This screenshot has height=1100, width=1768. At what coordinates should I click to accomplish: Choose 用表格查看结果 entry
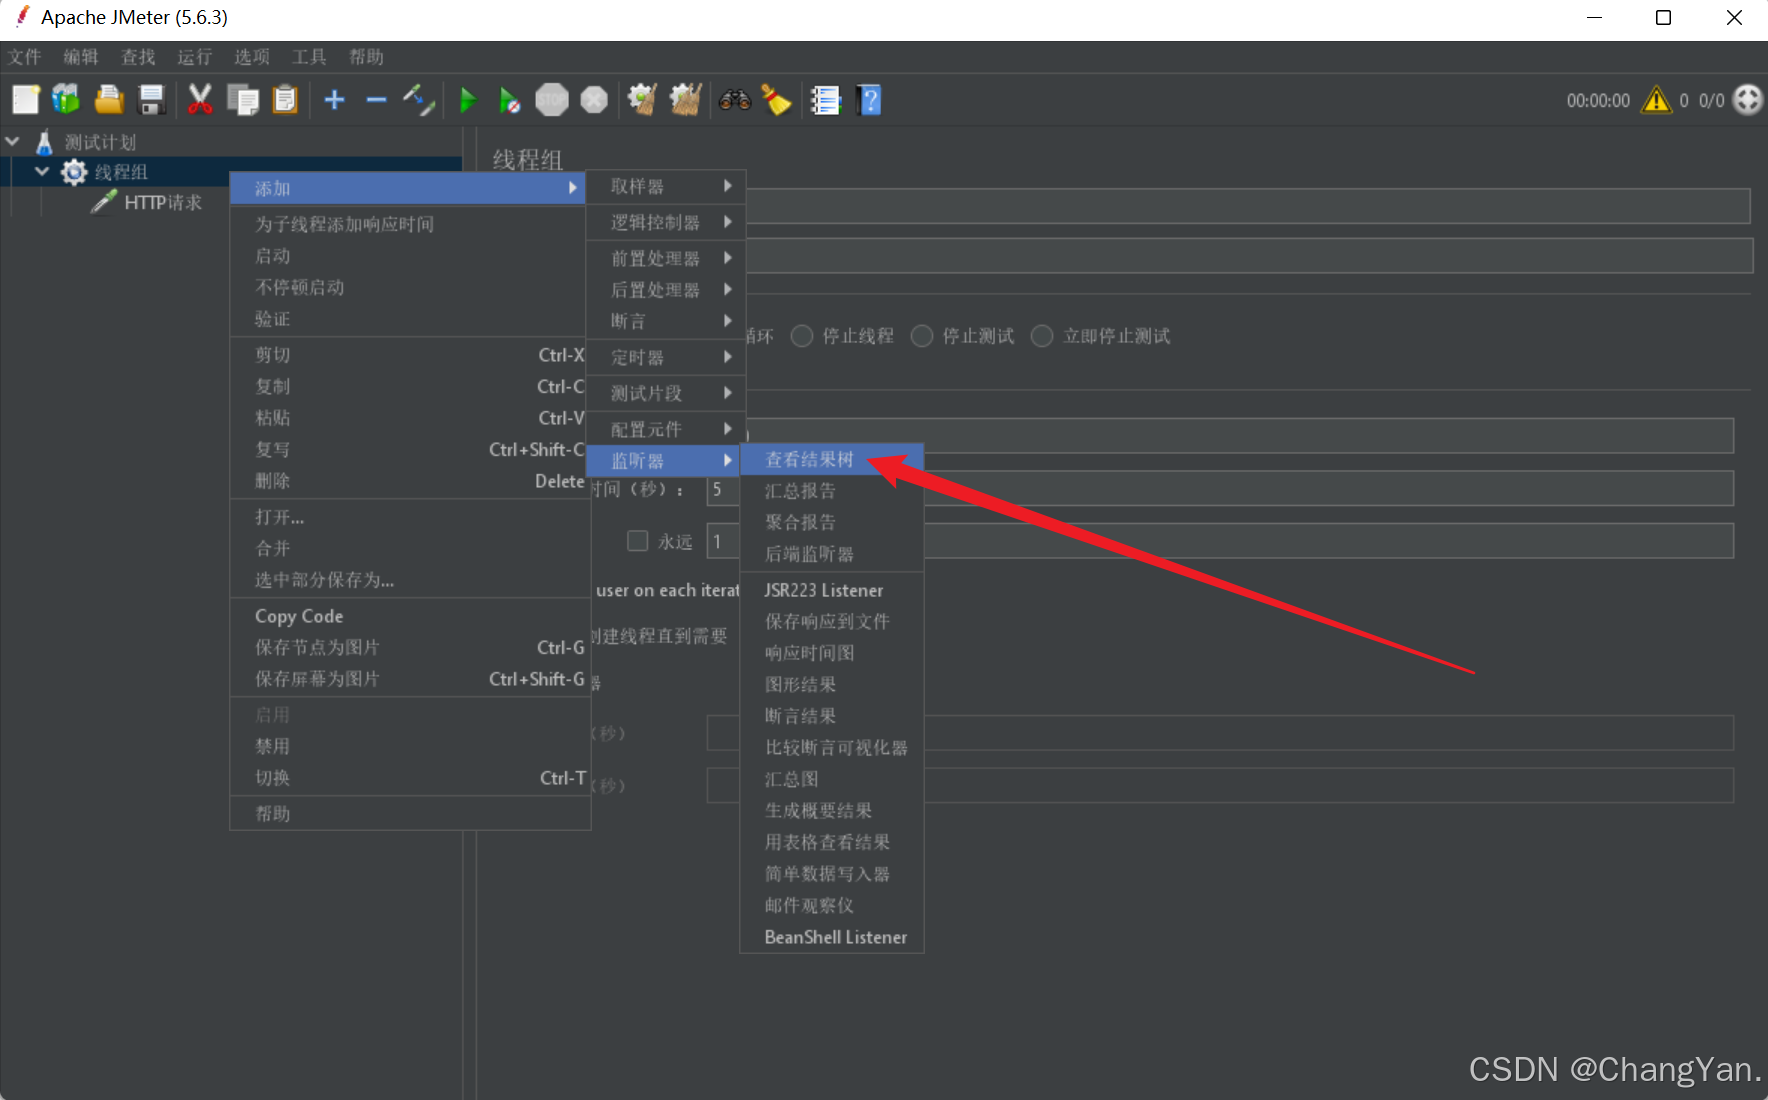831,842
